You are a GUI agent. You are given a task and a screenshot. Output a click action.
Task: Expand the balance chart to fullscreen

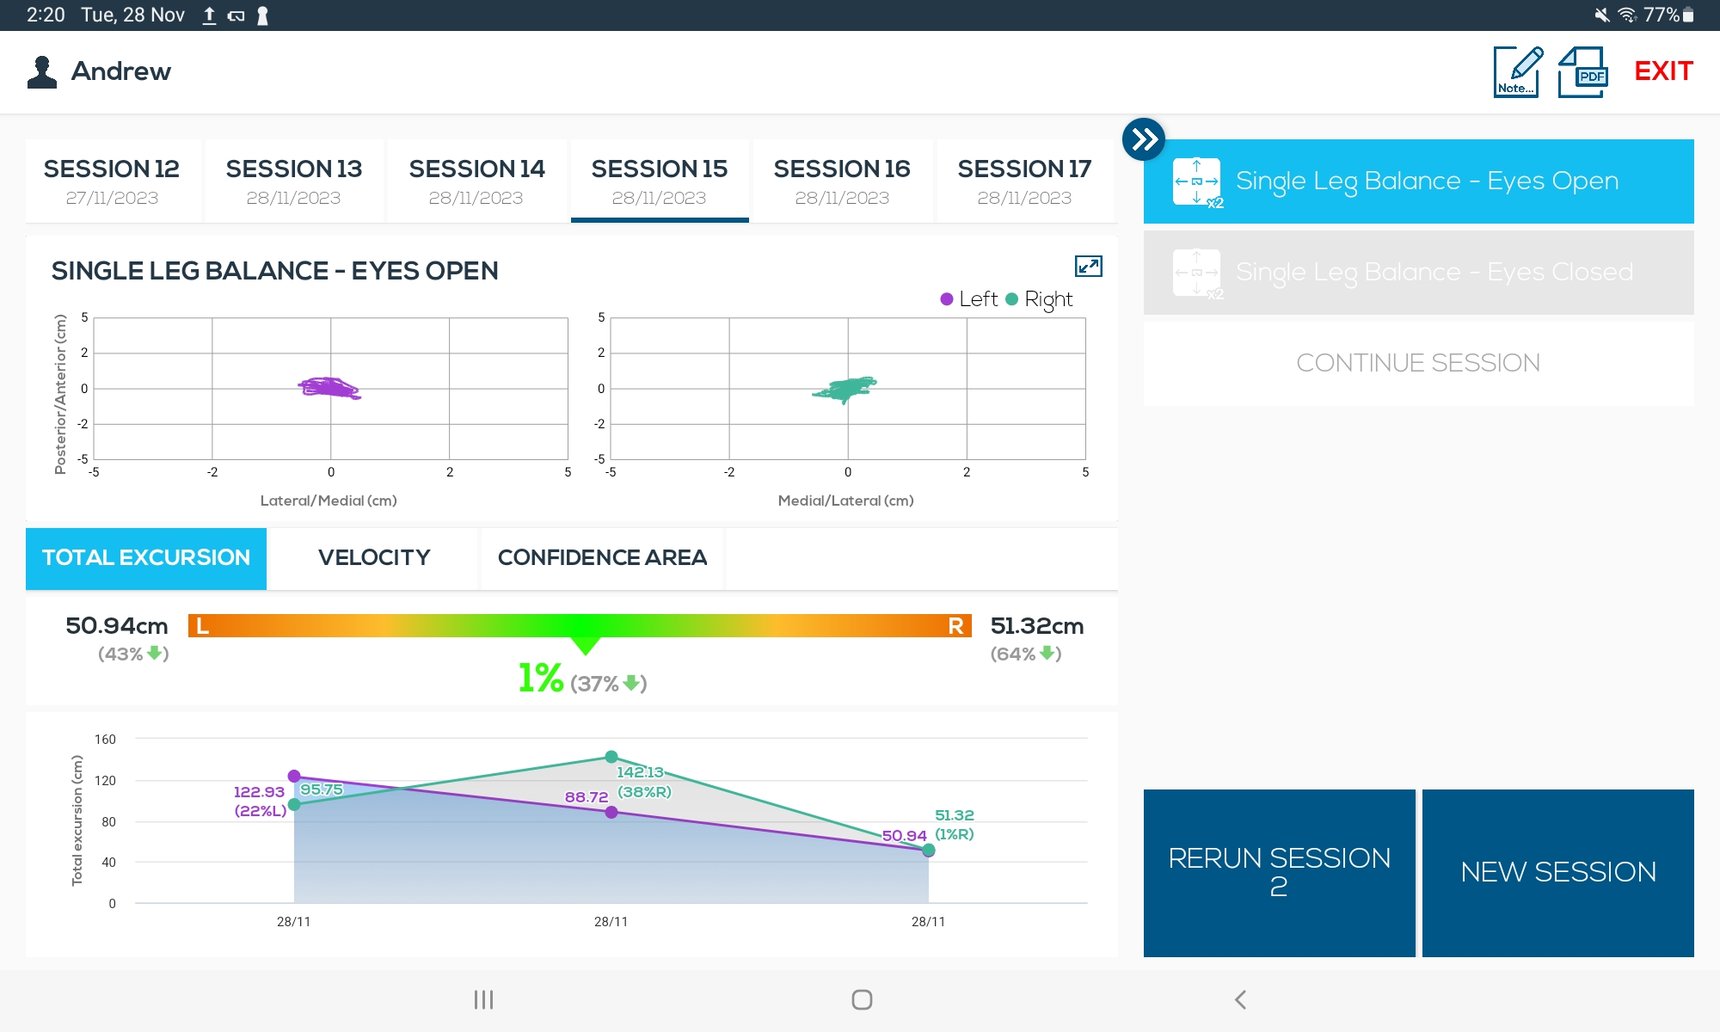(x=1088, y=266)
